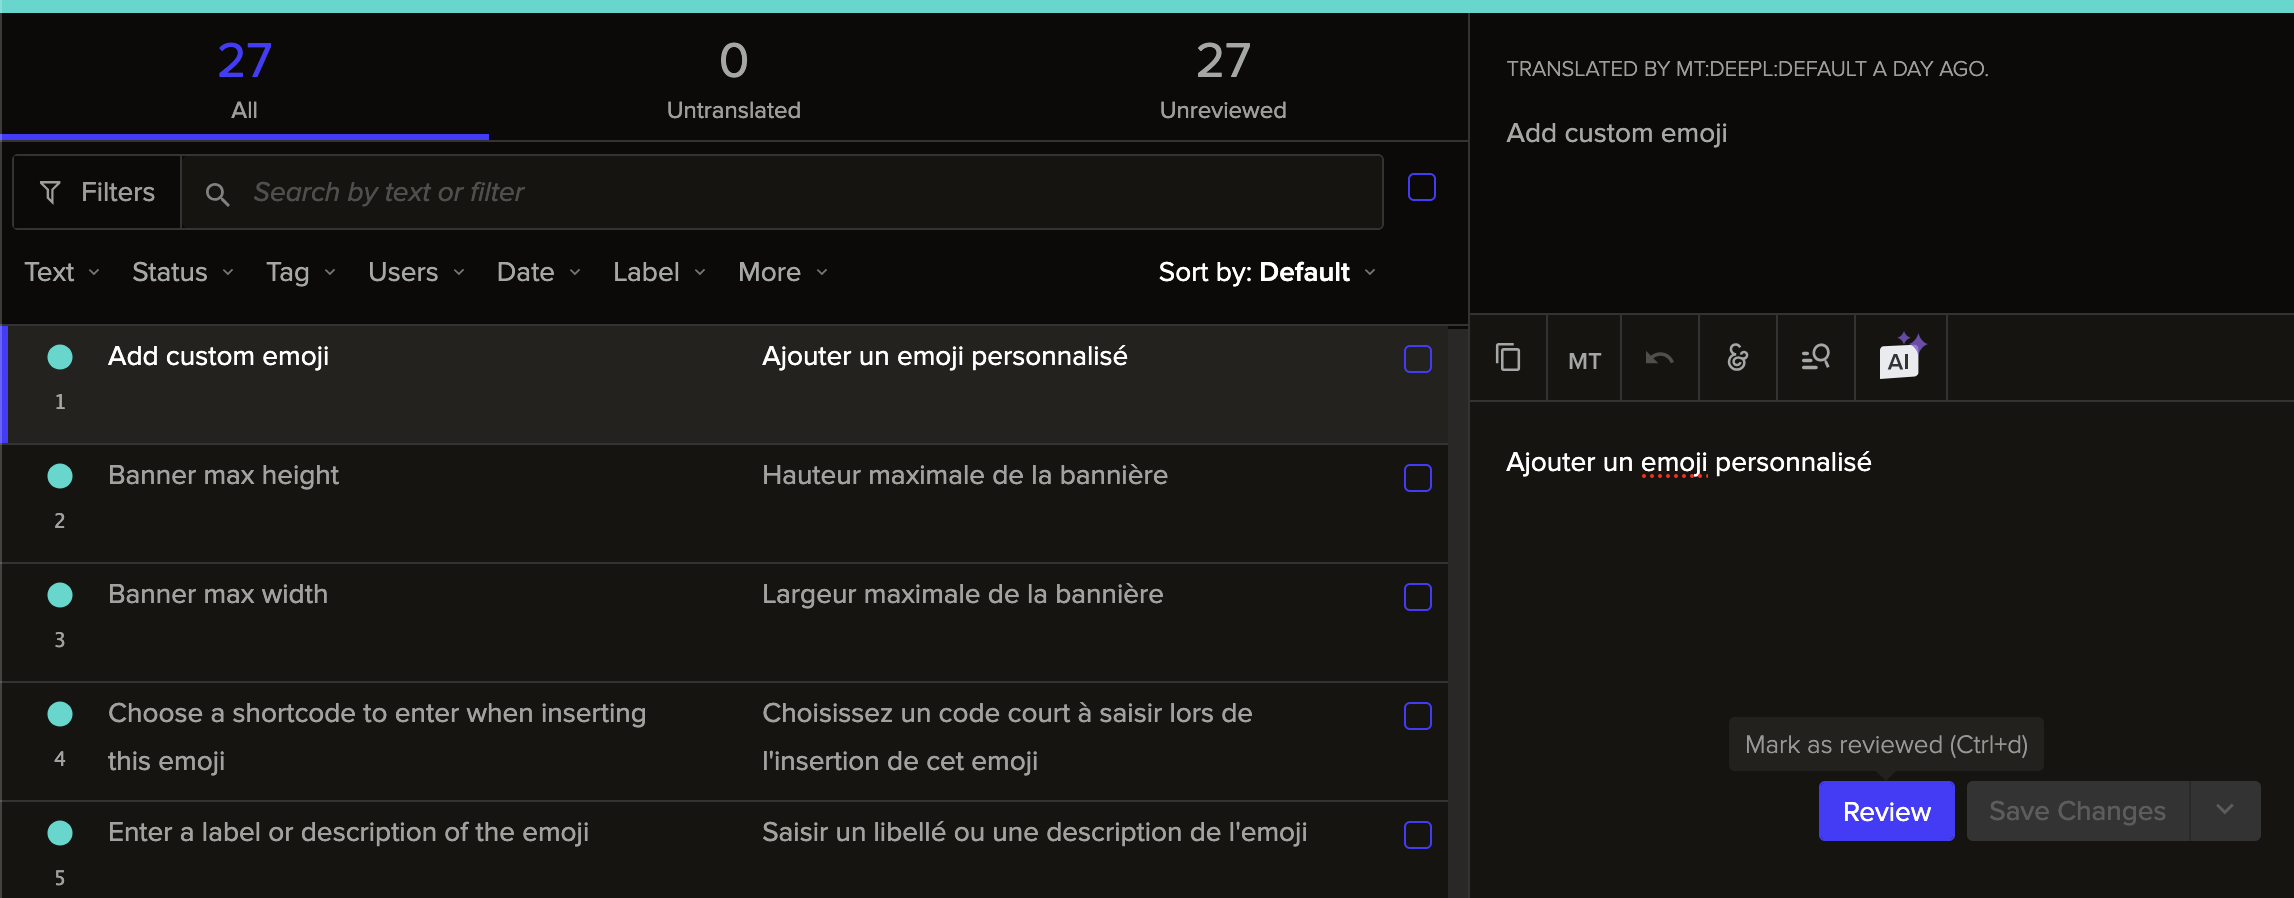Click the MT machine translation button
The image size is (2294, 898).
(1584, 360)
